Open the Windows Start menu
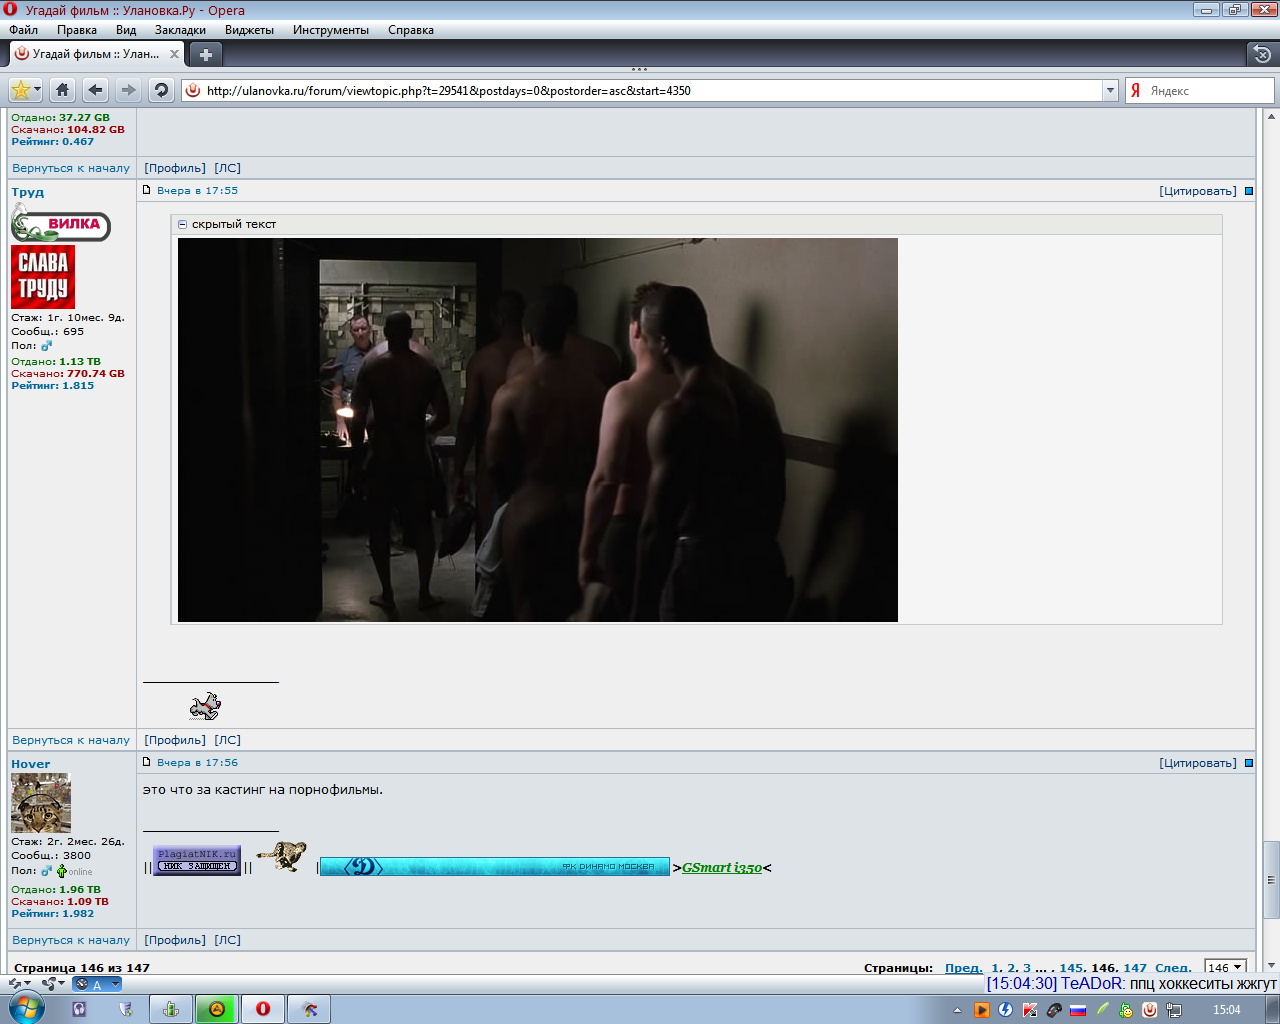The width and height of the screenshot is (1280, 1024). [x=26, y=1008]
